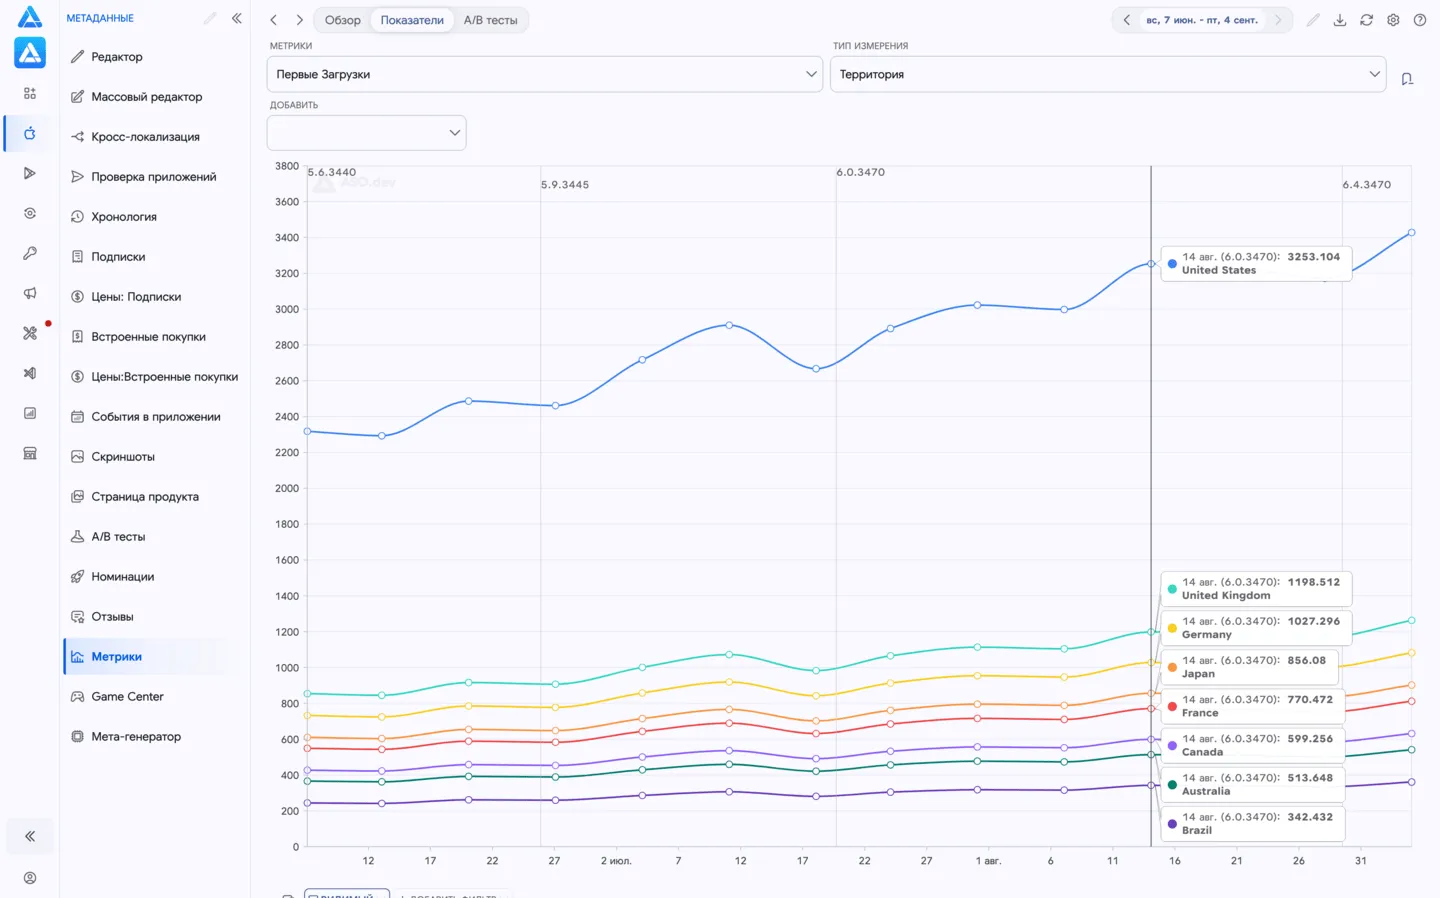Open help via the question mark icon
The width and height of the screenshot is (1440, 898).
[1420, 20]
